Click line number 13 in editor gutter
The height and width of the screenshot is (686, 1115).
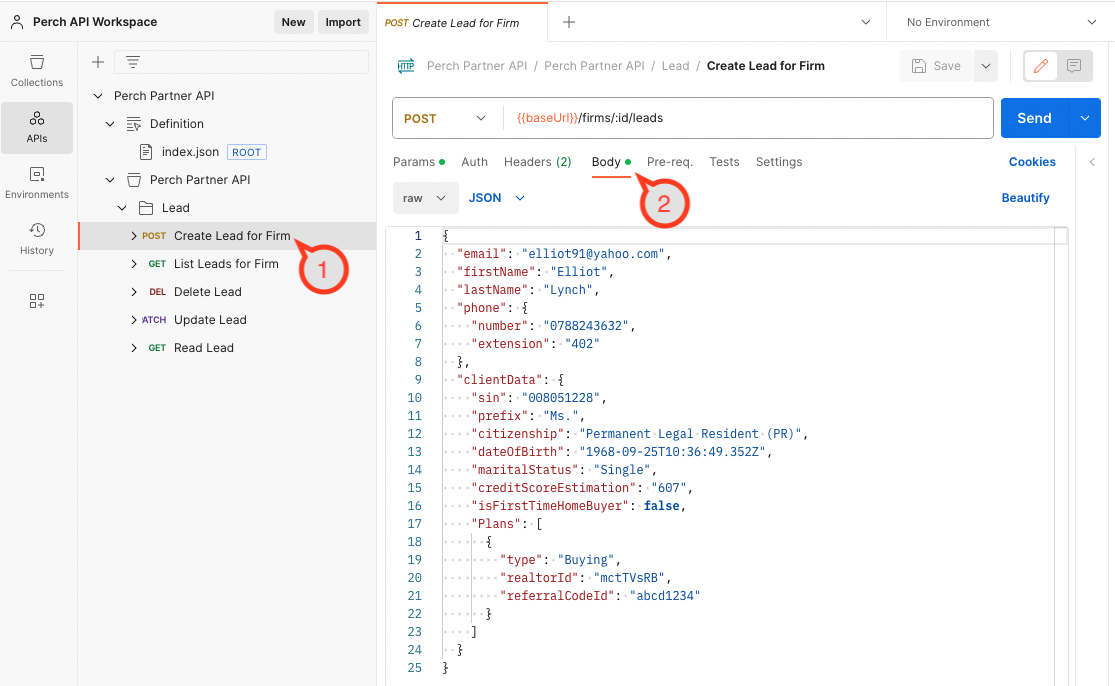pyautogui.click(x=414, y=452)
